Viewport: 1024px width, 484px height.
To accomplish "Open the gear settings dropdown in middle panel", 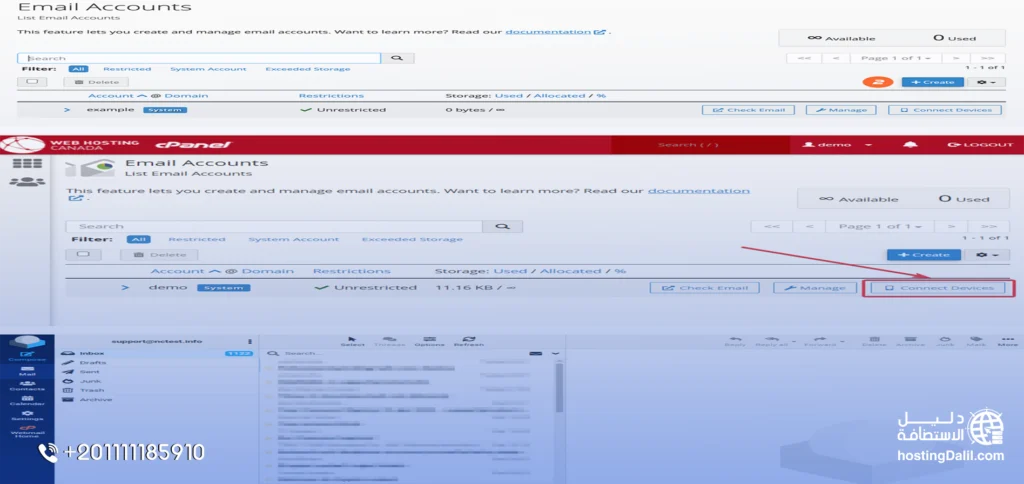I will tap(987, 255).
